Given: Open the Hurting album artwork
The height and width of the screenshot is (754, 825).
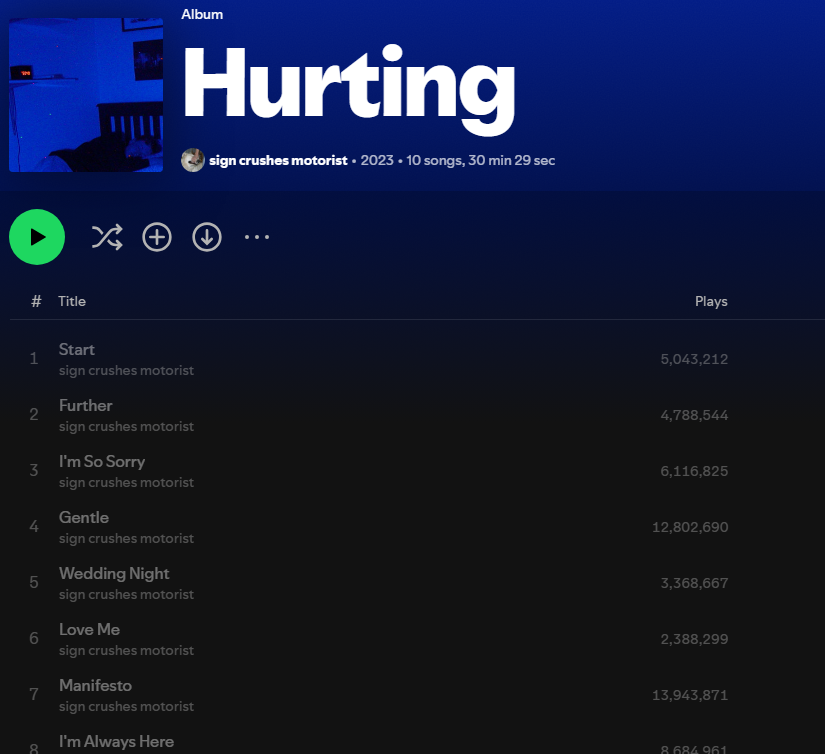Looking at the screenshot, I should click(86, 93).
